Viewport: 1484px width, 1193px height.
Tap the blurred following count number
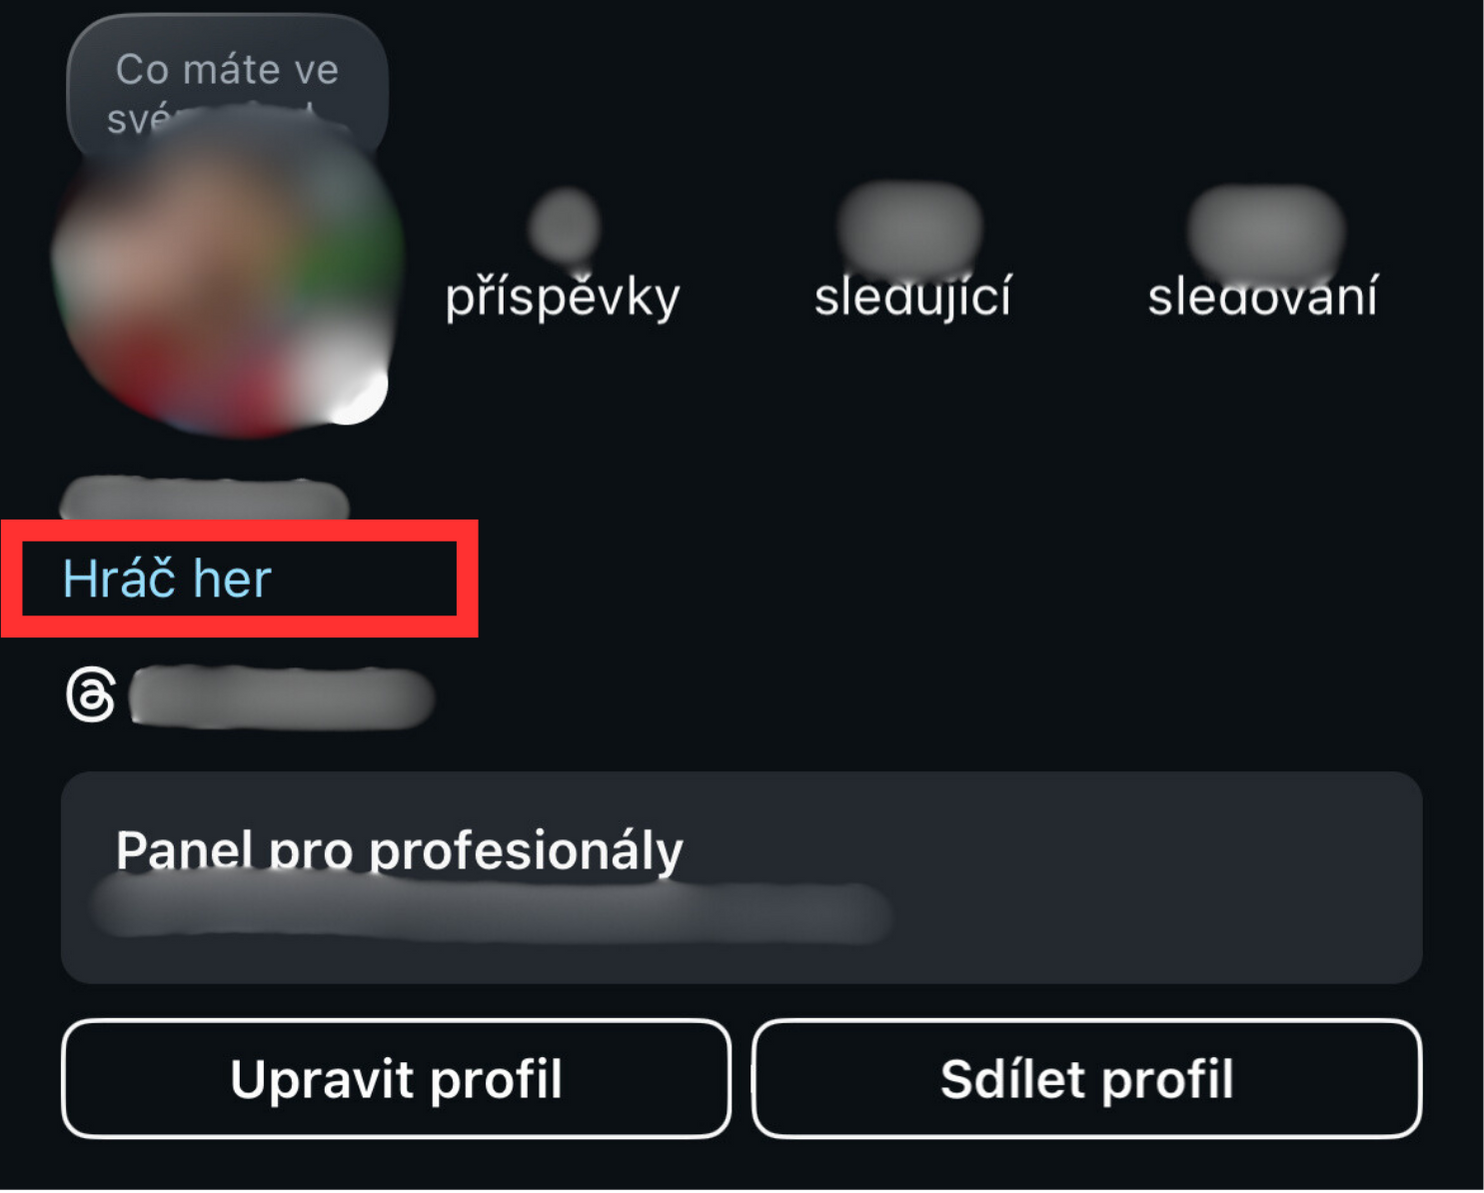click(x=1265, y=230)
